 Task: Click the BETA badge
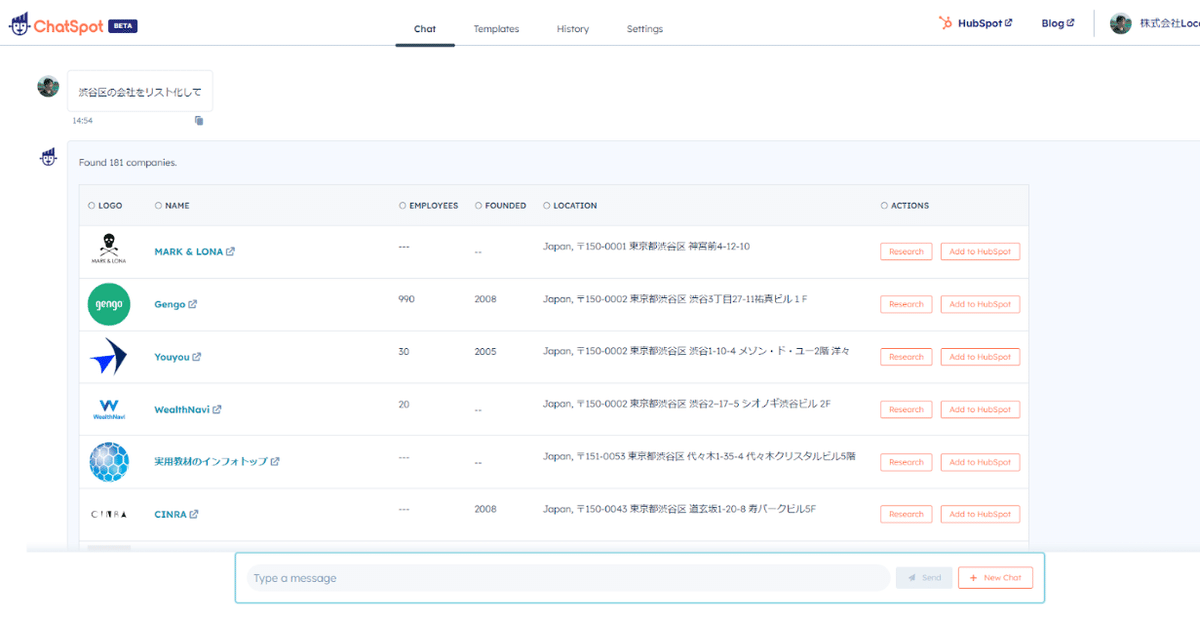tap(123, 27)
